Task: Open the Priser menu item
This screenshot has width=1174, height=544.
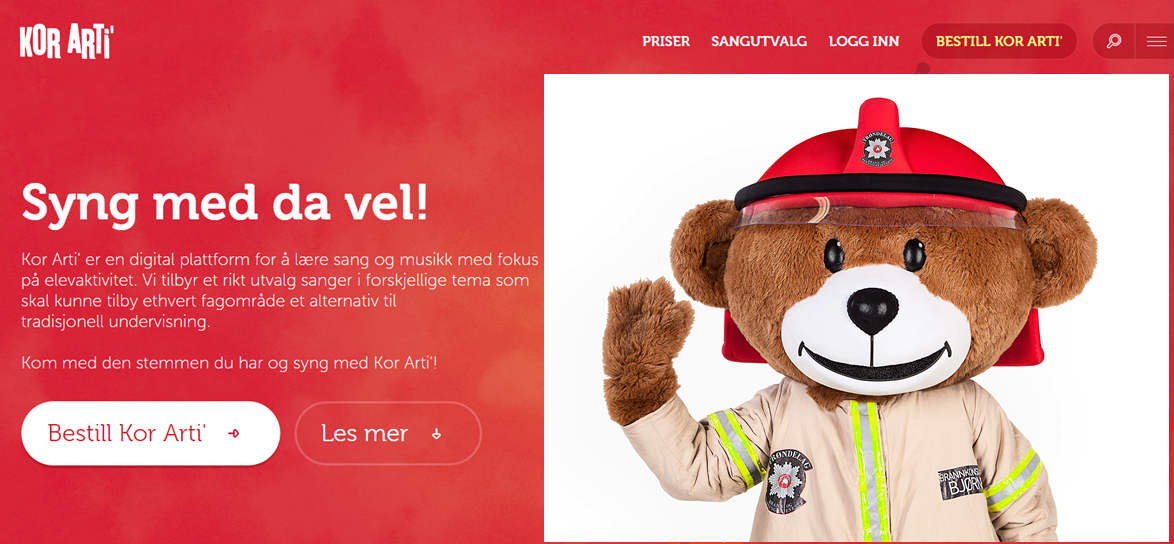Action: (666, 41)
